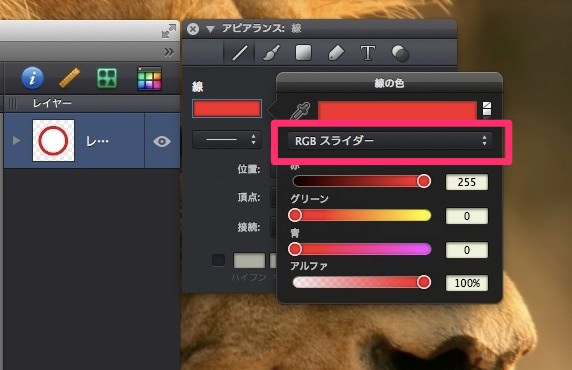Toggle layer visibility eye icon
572x370 pixels.
pos(162,141)
